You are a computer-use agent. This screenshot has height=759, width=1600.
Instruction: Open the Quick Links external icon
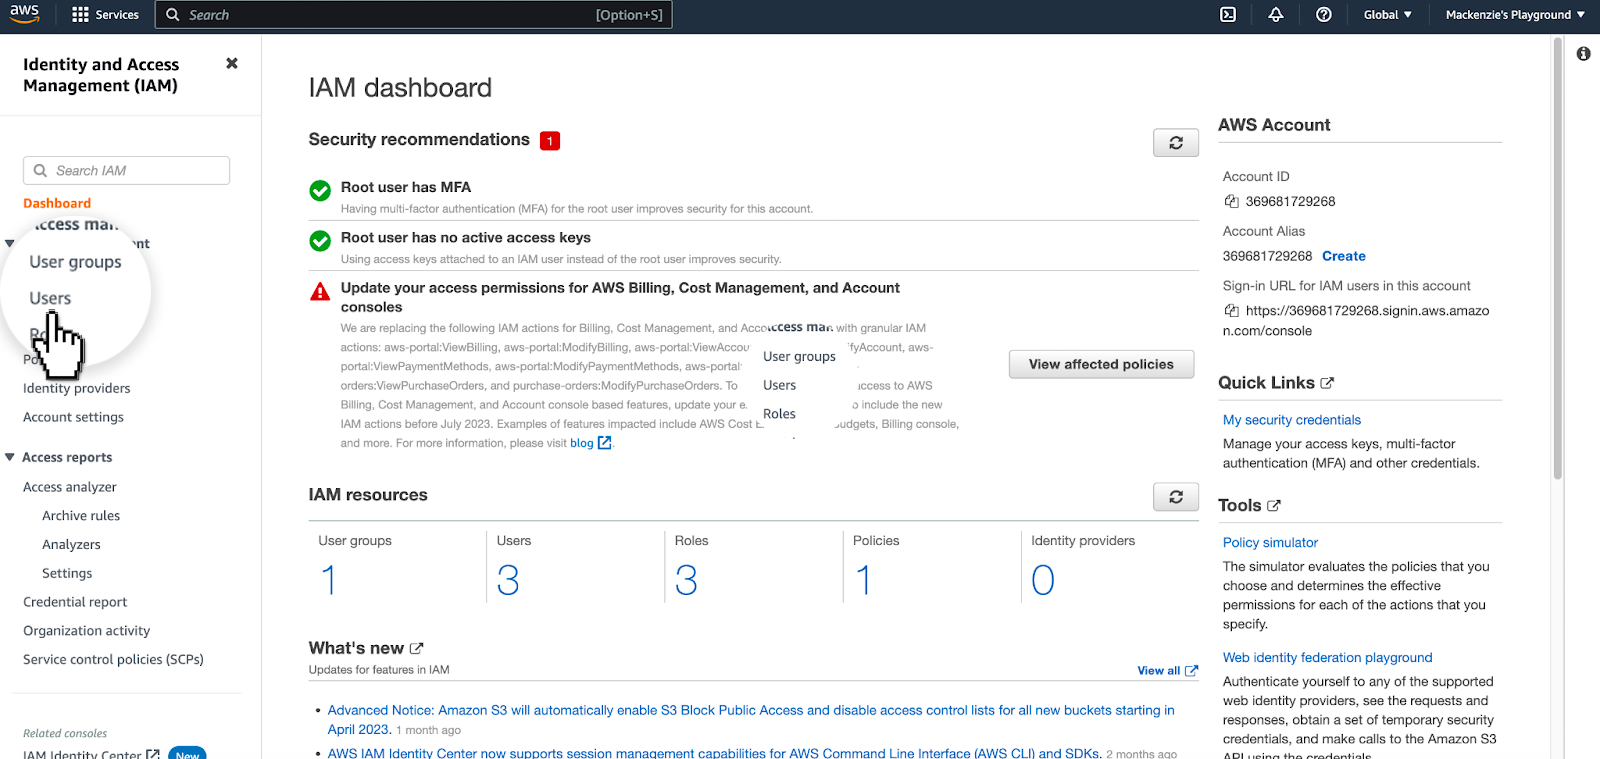[x=1327, y=383]
